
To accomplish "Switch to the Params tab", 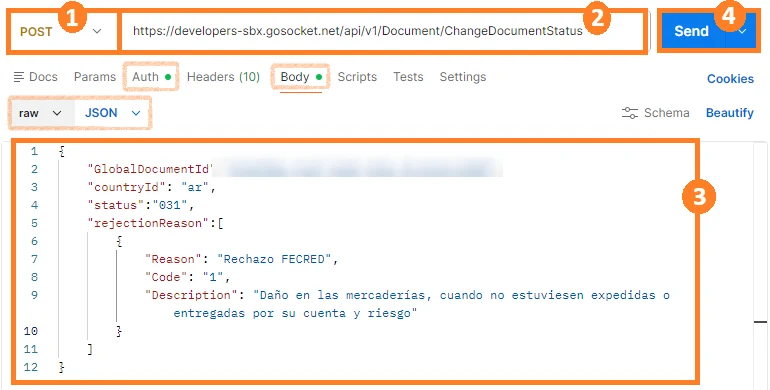I will pyautogui.click(x=95, y=77).
